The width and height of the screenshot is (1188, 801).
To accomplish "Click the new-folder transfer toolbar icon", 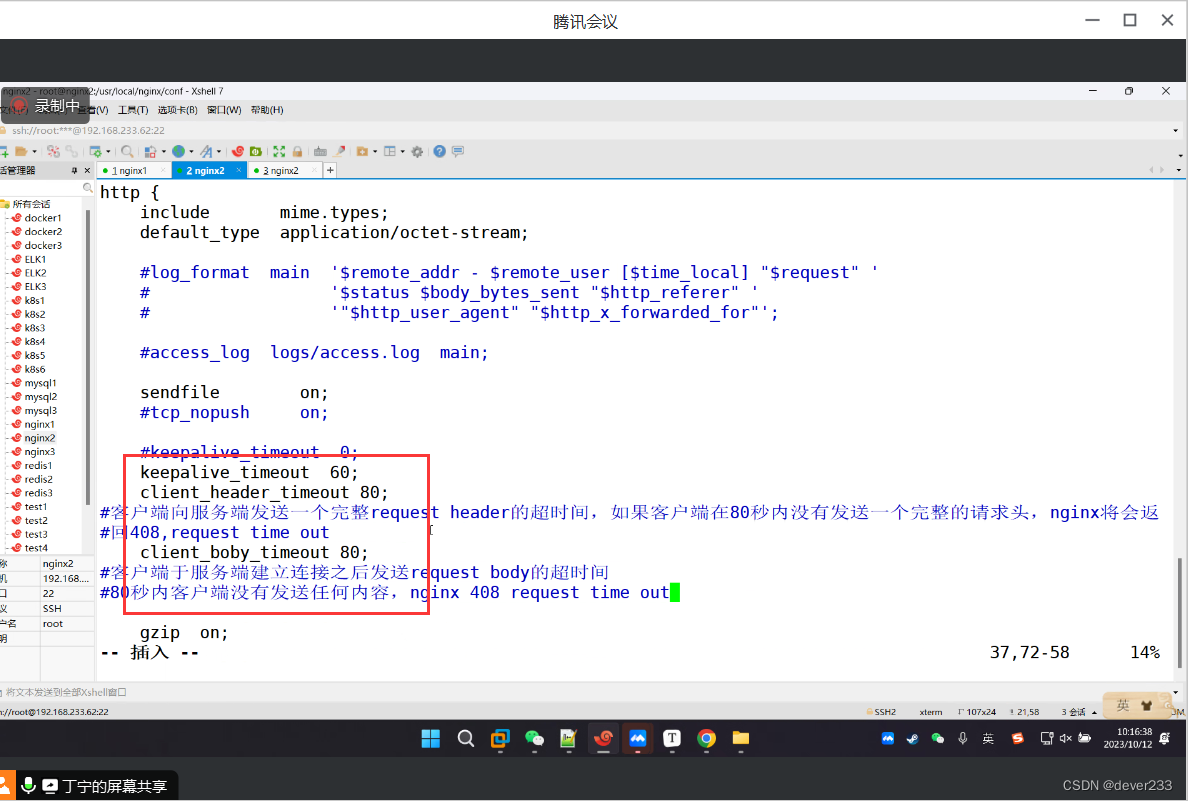I will point(362,152).
